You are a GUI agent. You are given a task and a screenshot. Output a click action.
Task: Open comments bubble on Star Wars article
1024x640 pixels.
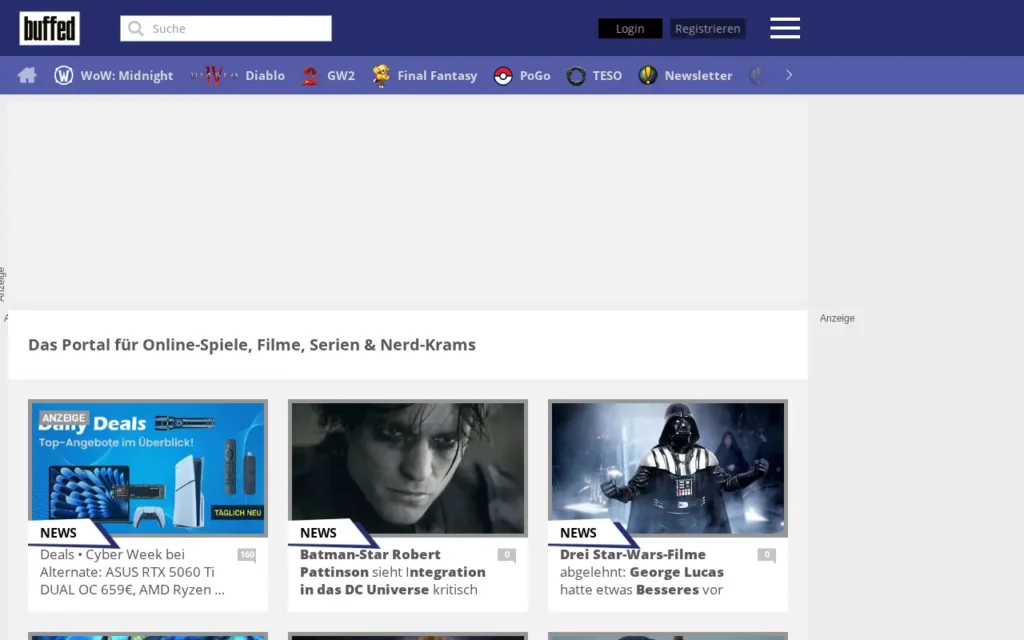(x=767, y=555)
